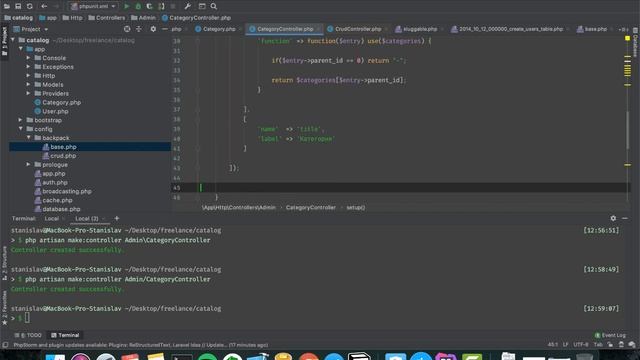Expand the bootstrap folder
The image size is (640, 360).
21,120
